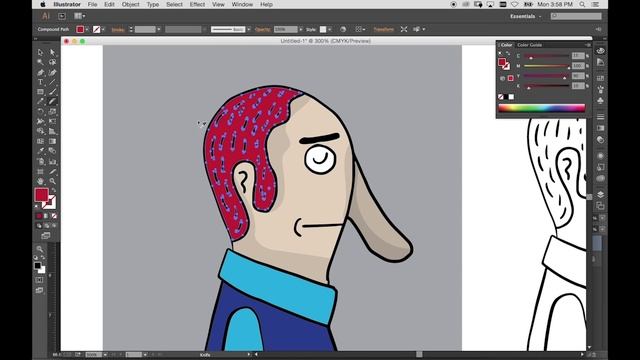The height and width of the screenshot is (360, 640).
Task: Select the Direct Selection tool
Action: [53, 52]
